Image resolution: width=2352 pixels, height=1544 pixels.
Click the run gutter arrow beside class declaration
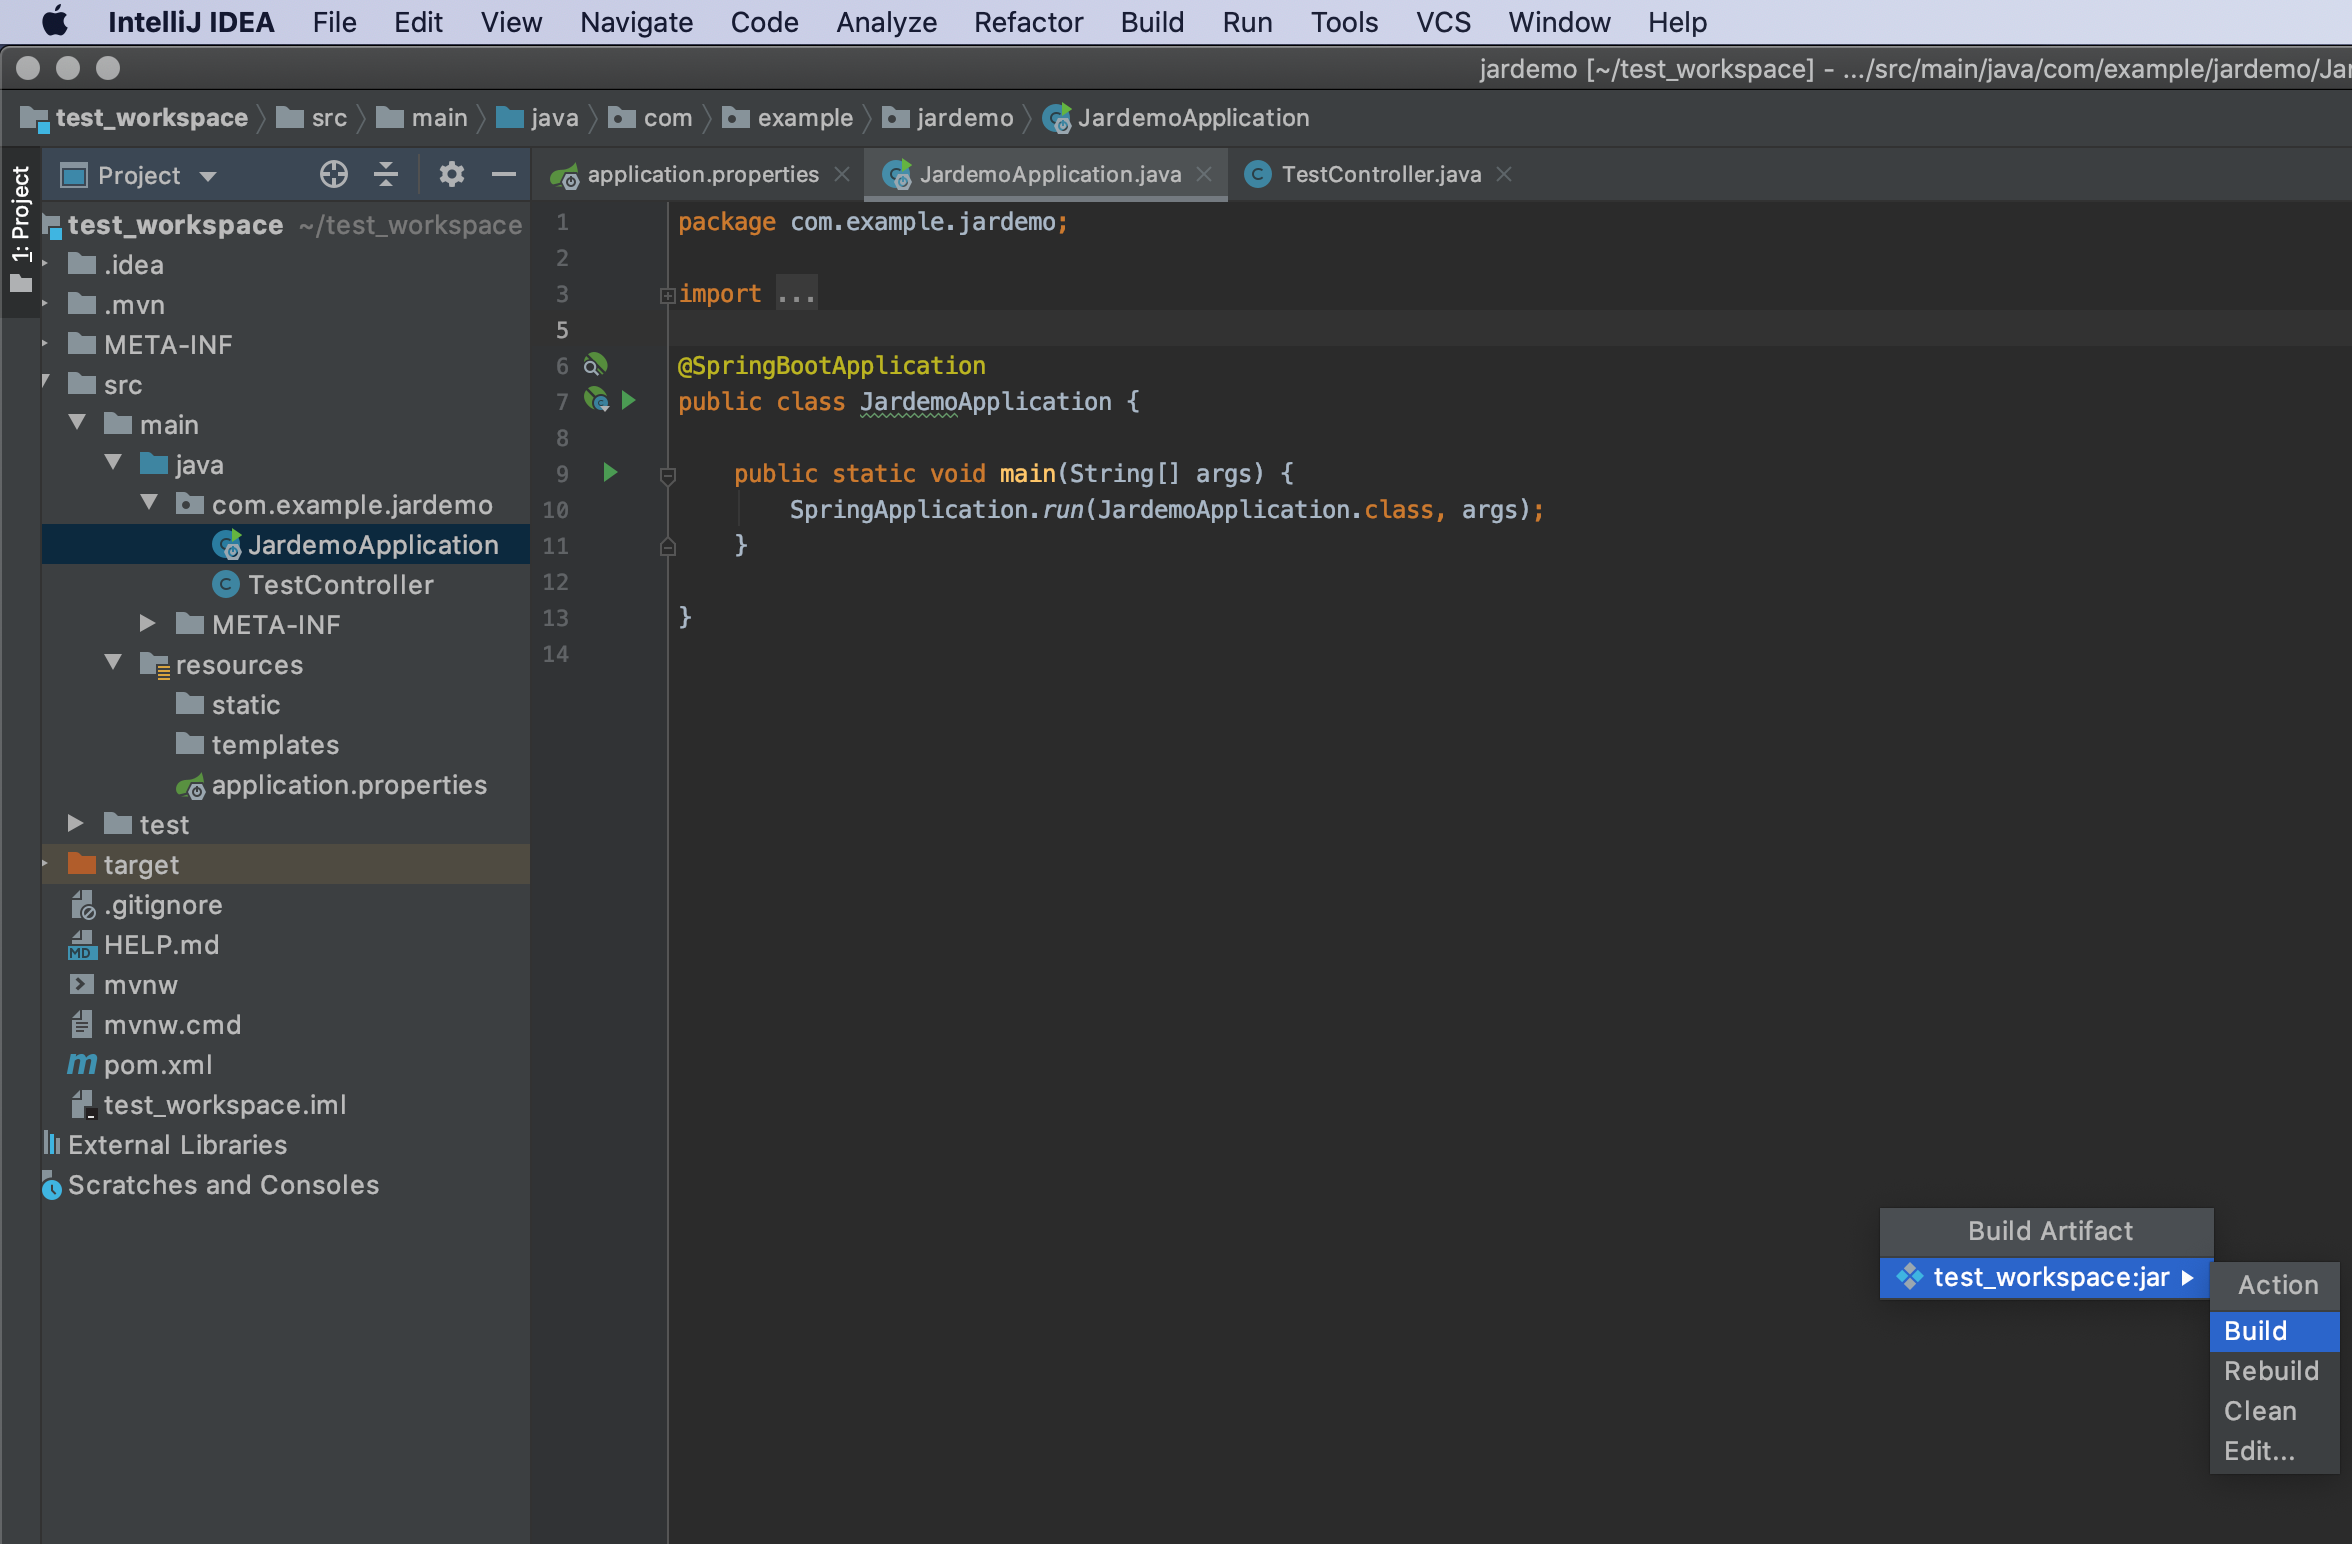629,401
